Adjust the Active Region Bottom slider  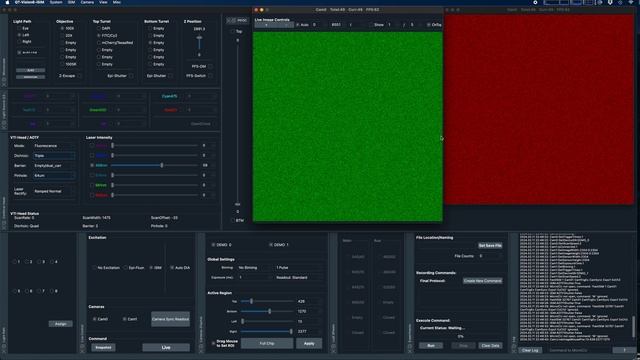tap(267, 311)
